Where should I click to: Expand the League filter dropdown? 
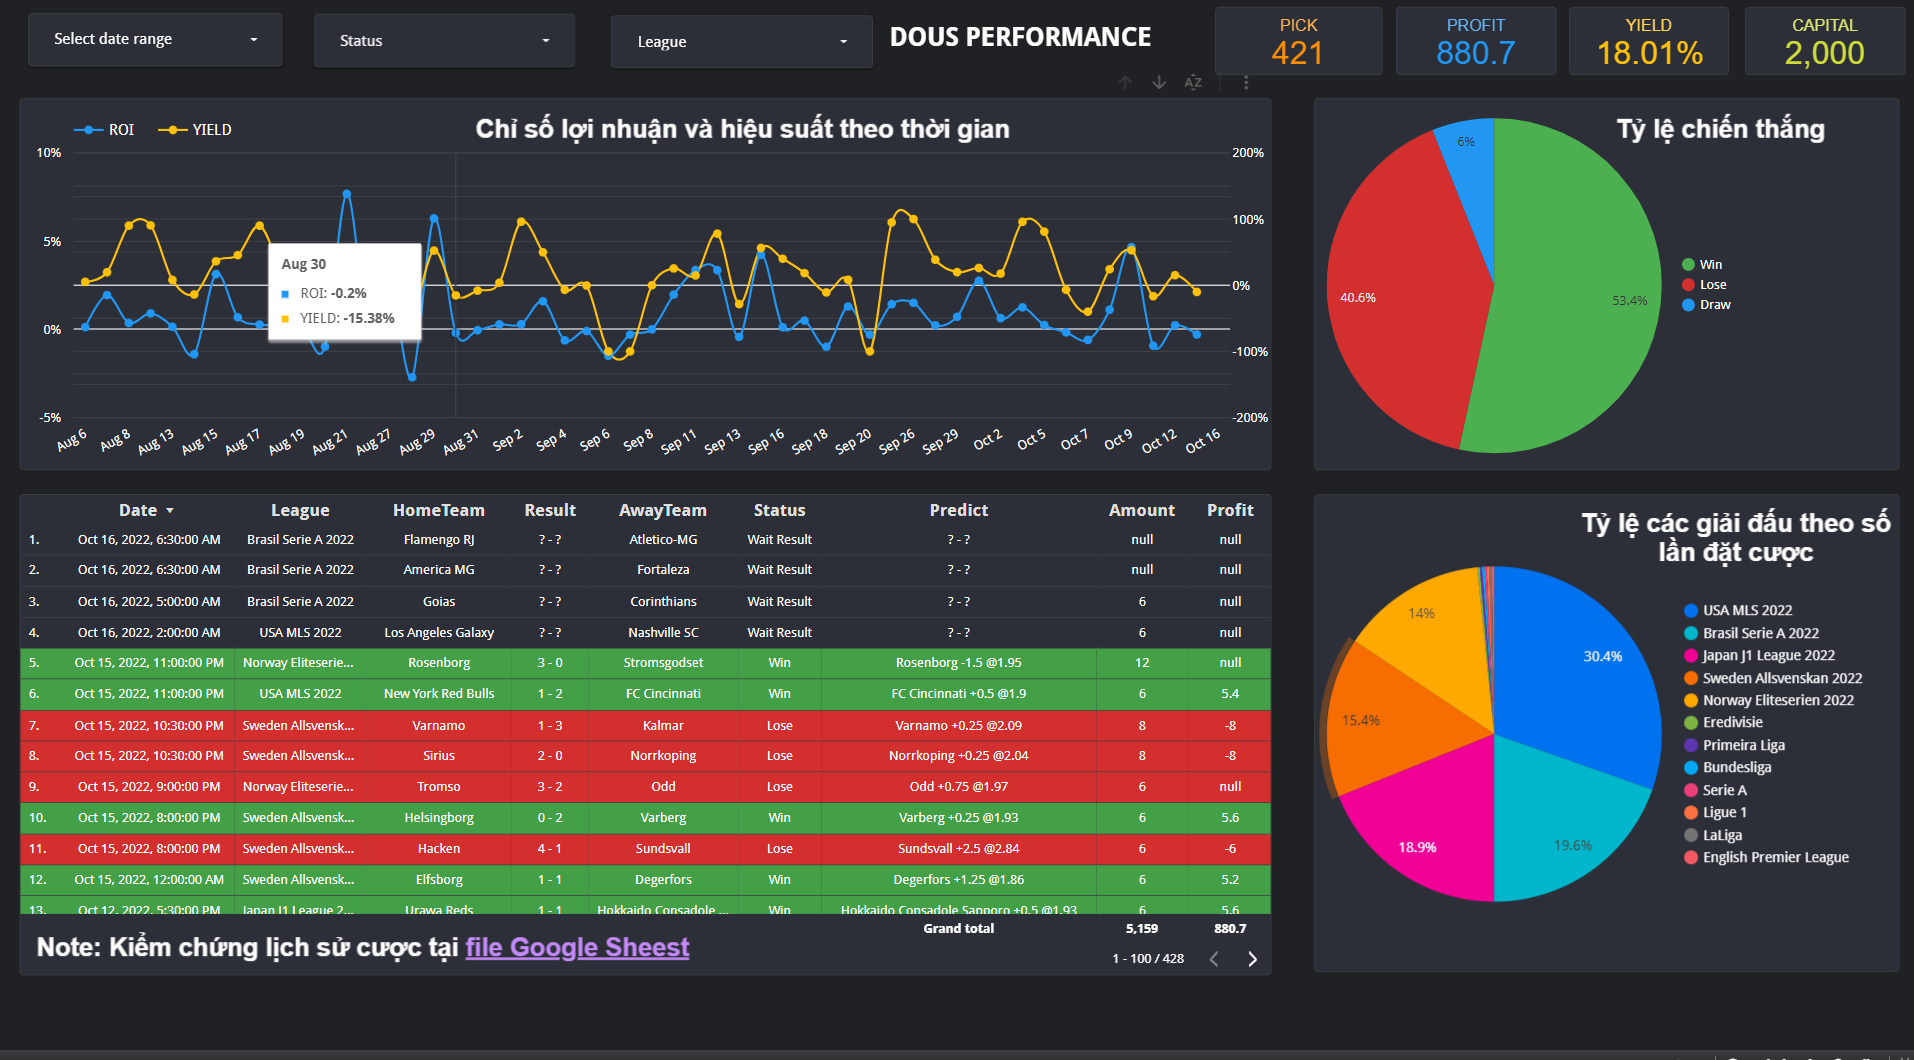pyautogui.click(x=741, y=42)
